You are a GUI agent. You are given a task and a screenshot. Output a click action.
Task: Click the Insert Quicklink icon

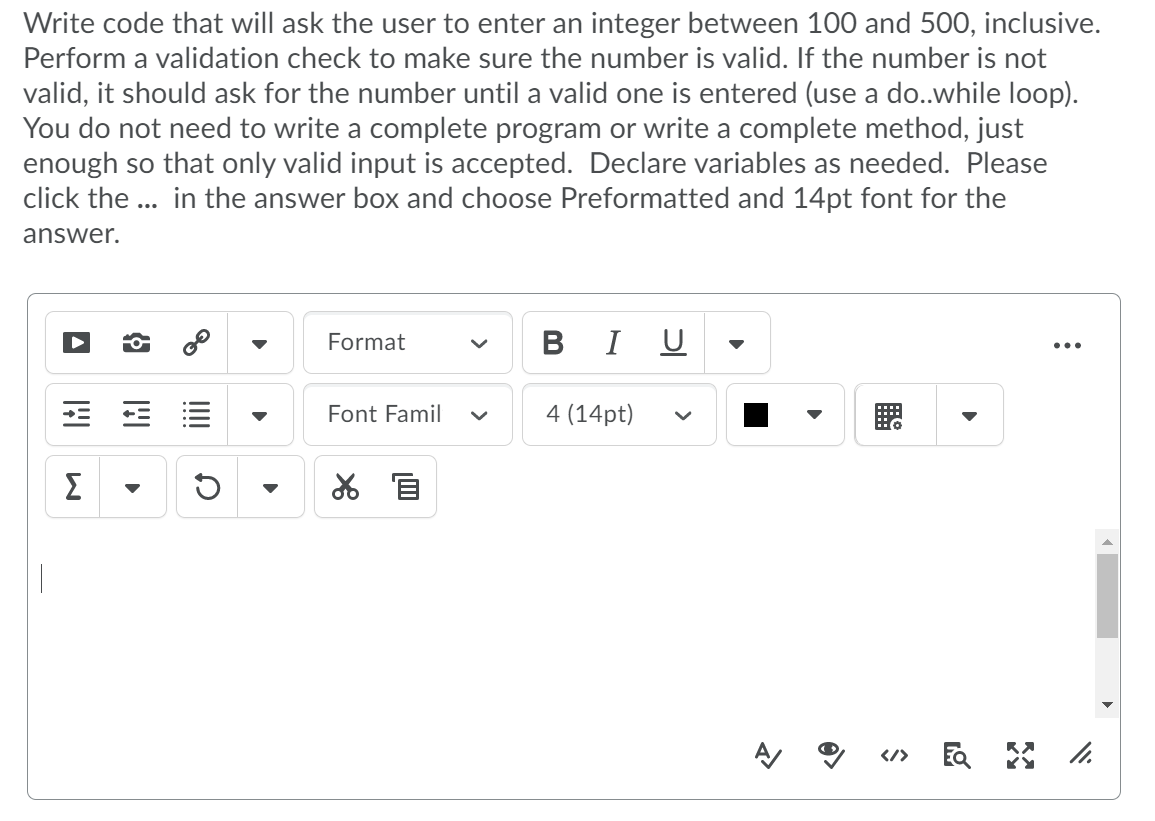tap(197, 343)
